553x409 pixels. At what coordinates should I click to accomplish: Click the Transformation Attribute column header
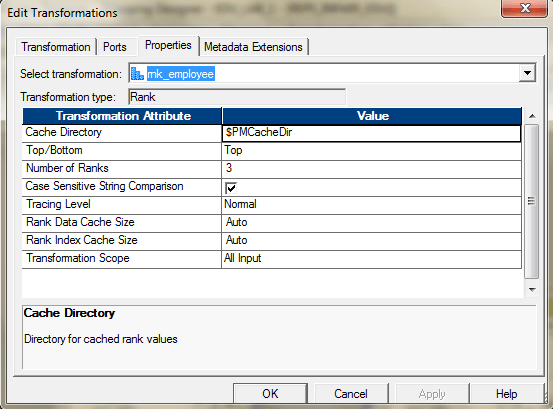coord(122,116)
